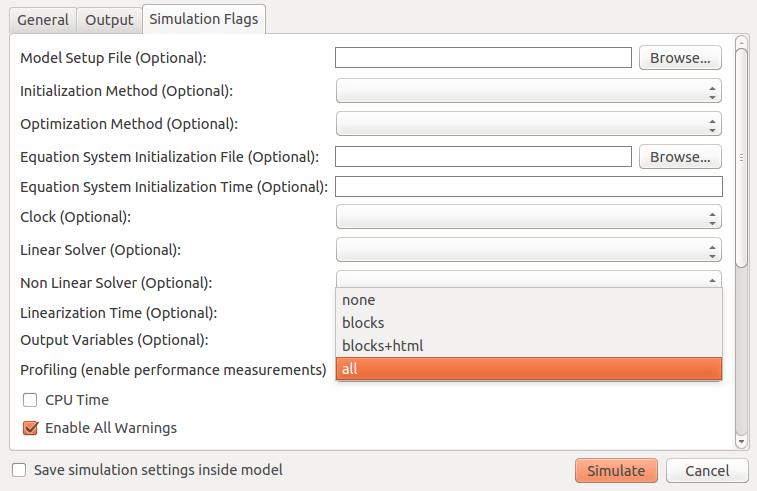
Task: Browse for Equation System Initialization File
Action: [x=680, y=157]
